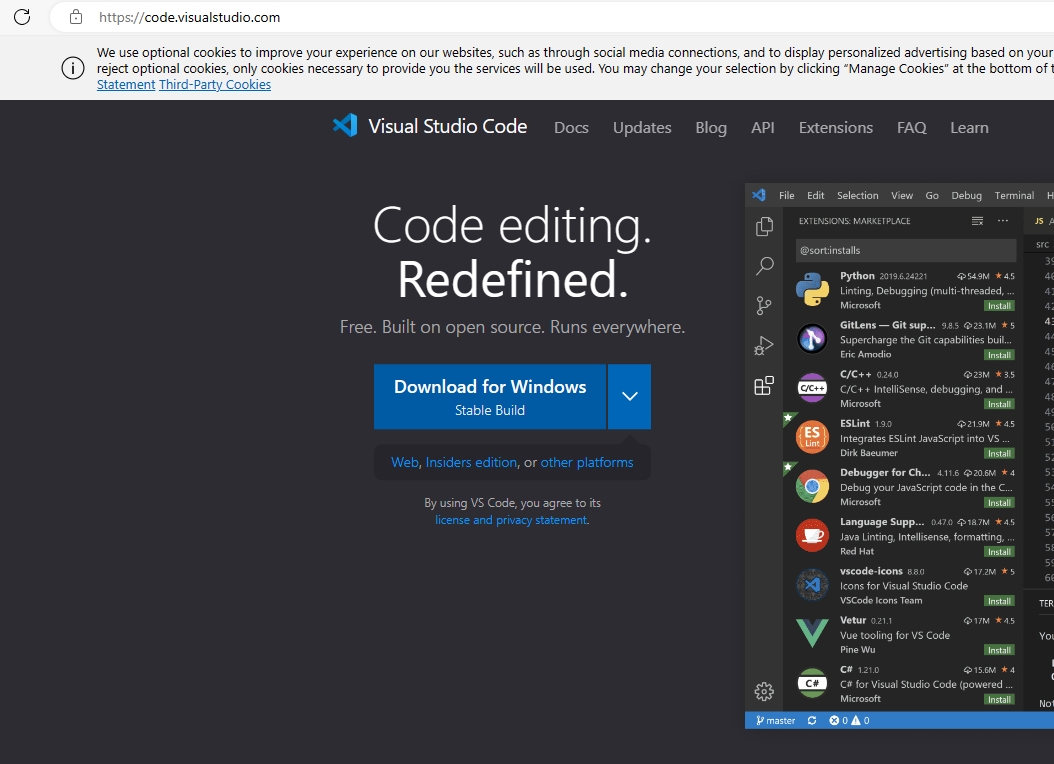The width and height of the screenshot is (1054, 764).
Task: Open the Insiders edition link
Action: 471,462
